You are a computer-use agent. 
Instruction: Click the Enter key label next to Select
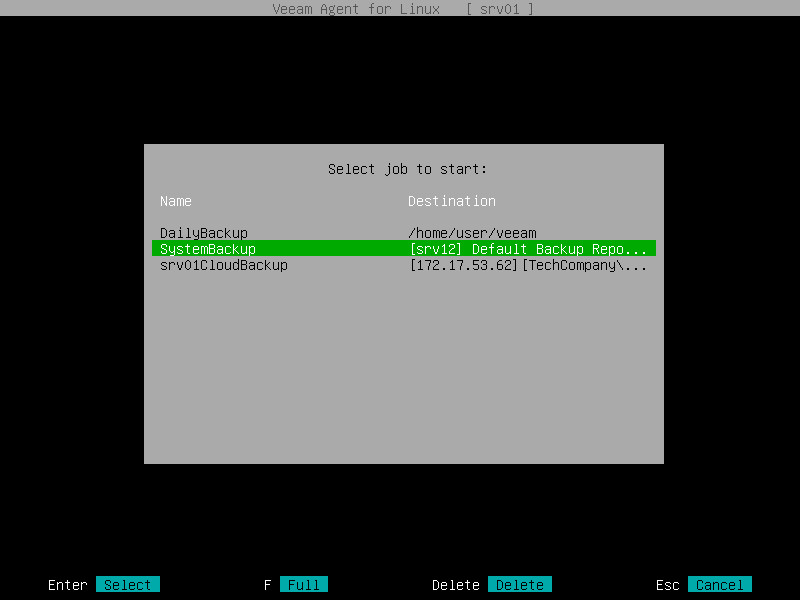(67, 584)
